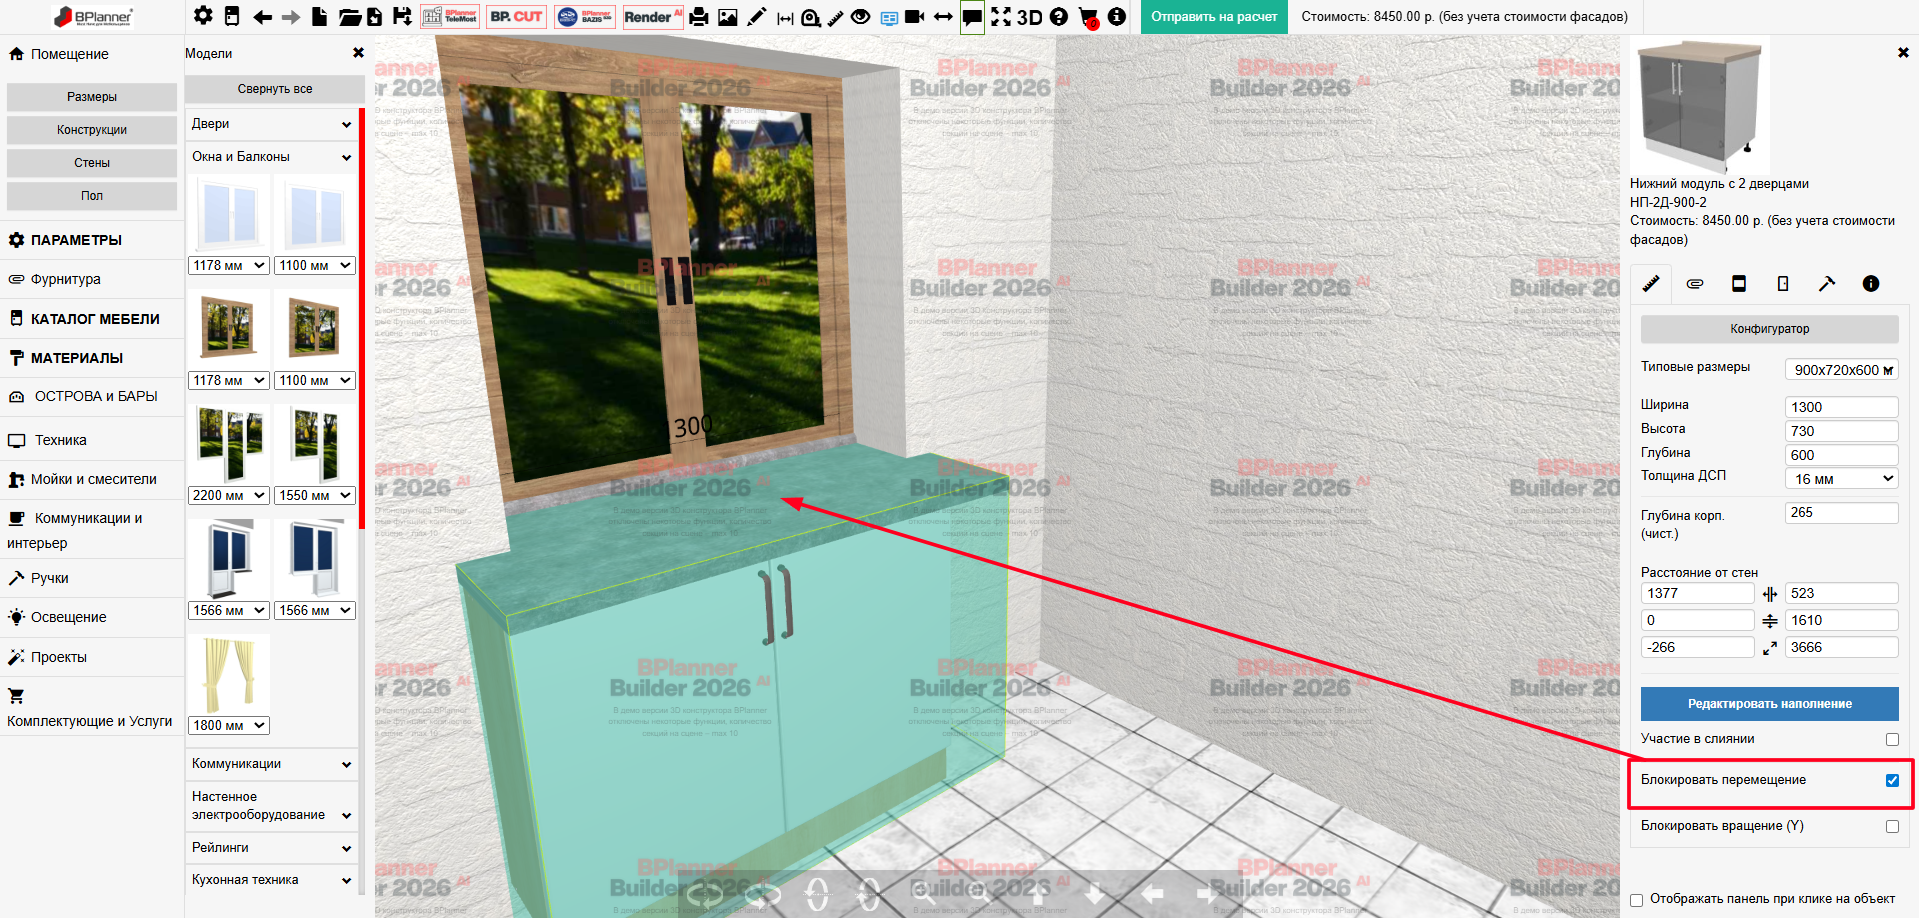The image size is (1919, 918).
Task: Open the Типовые размеры dropdown
Action: (x=1842, y=370)
